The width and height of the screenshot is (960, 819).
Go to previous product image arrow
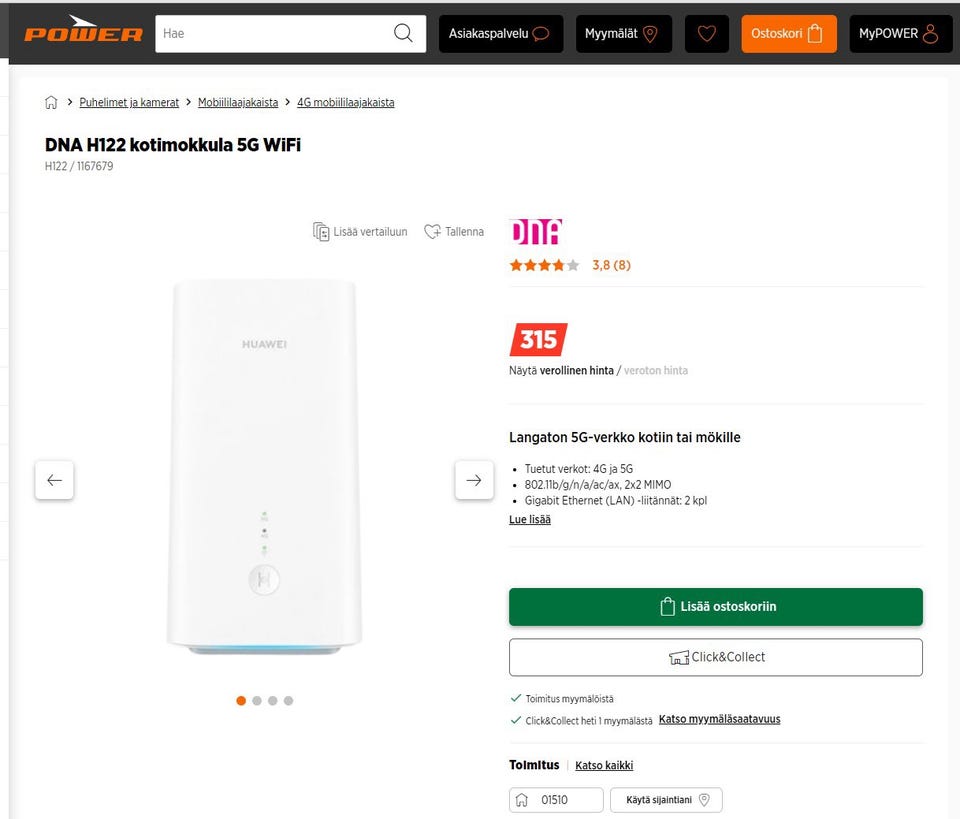tap(54, 480)
